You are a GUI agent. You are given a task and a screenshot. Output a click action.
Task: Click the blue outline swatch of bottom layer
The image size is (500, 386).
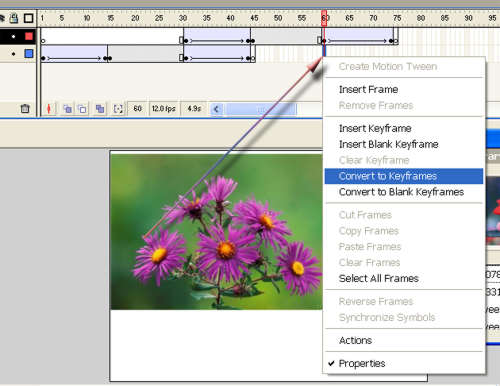[x=29, y=54]
